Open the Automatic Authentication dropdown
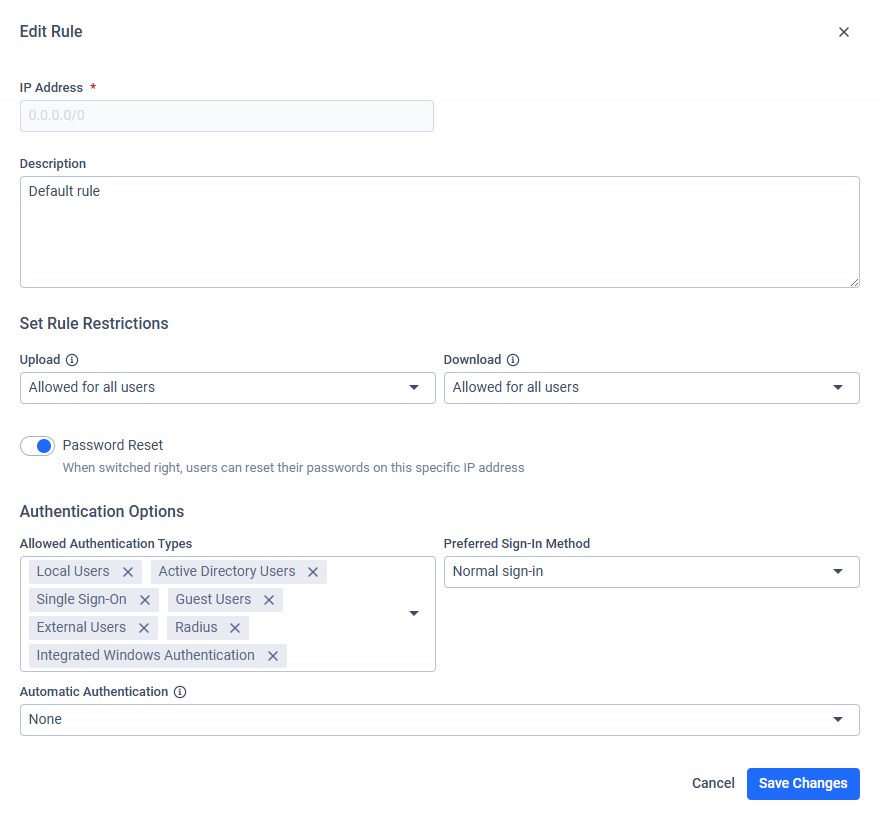The height and width of the screenshot is (816, 880). coord(439,720)
